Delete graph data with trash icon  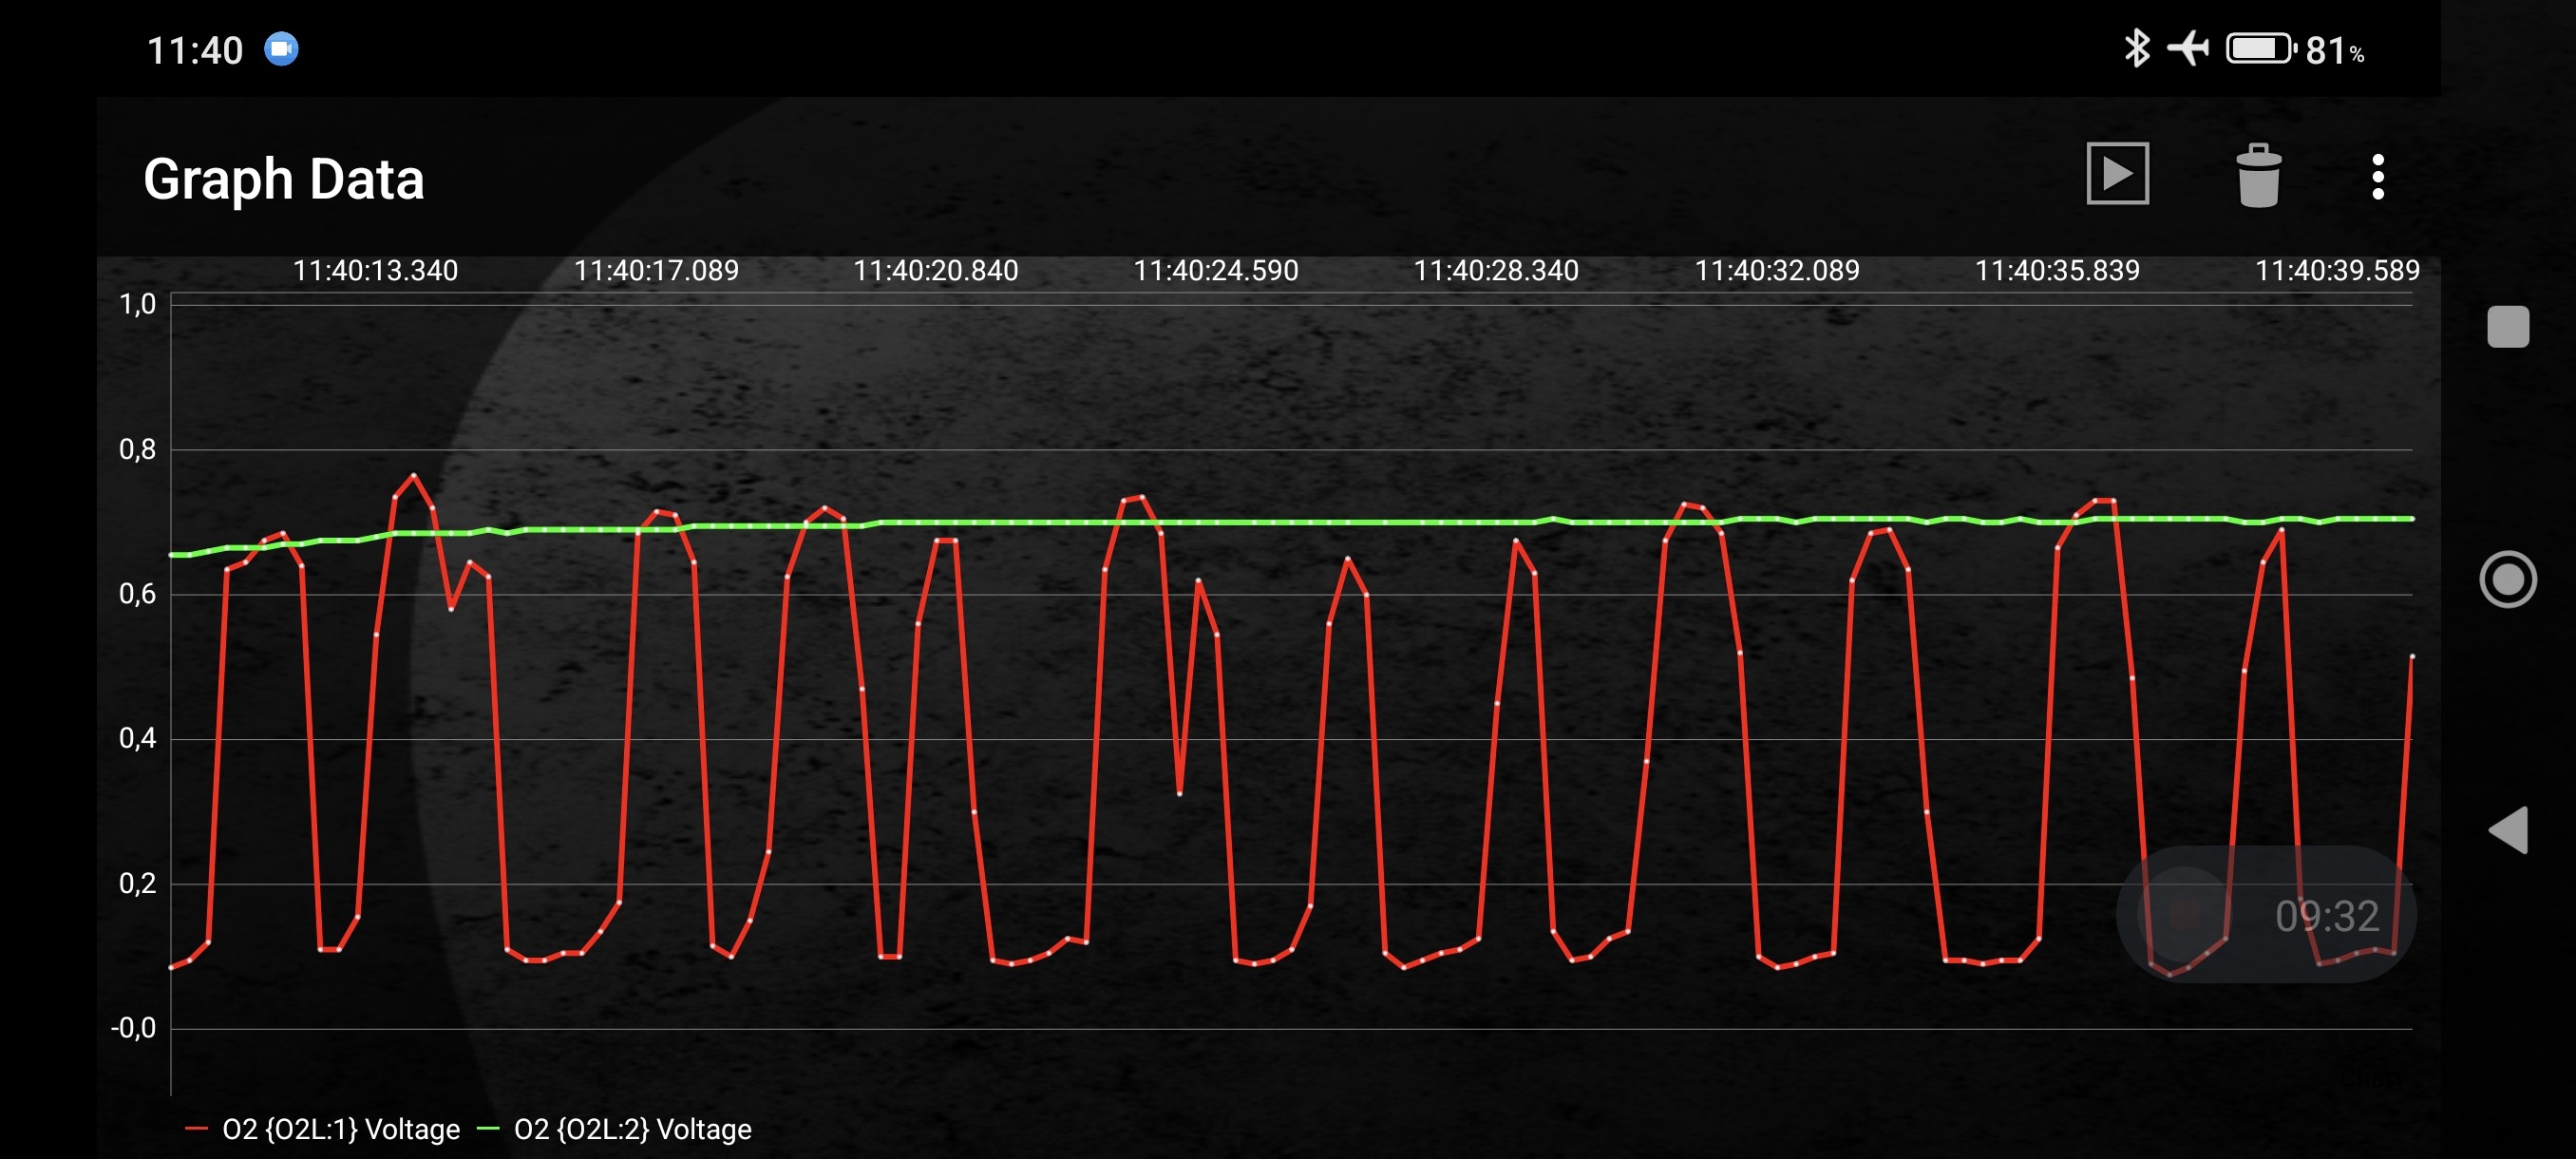pos(2258,176)
